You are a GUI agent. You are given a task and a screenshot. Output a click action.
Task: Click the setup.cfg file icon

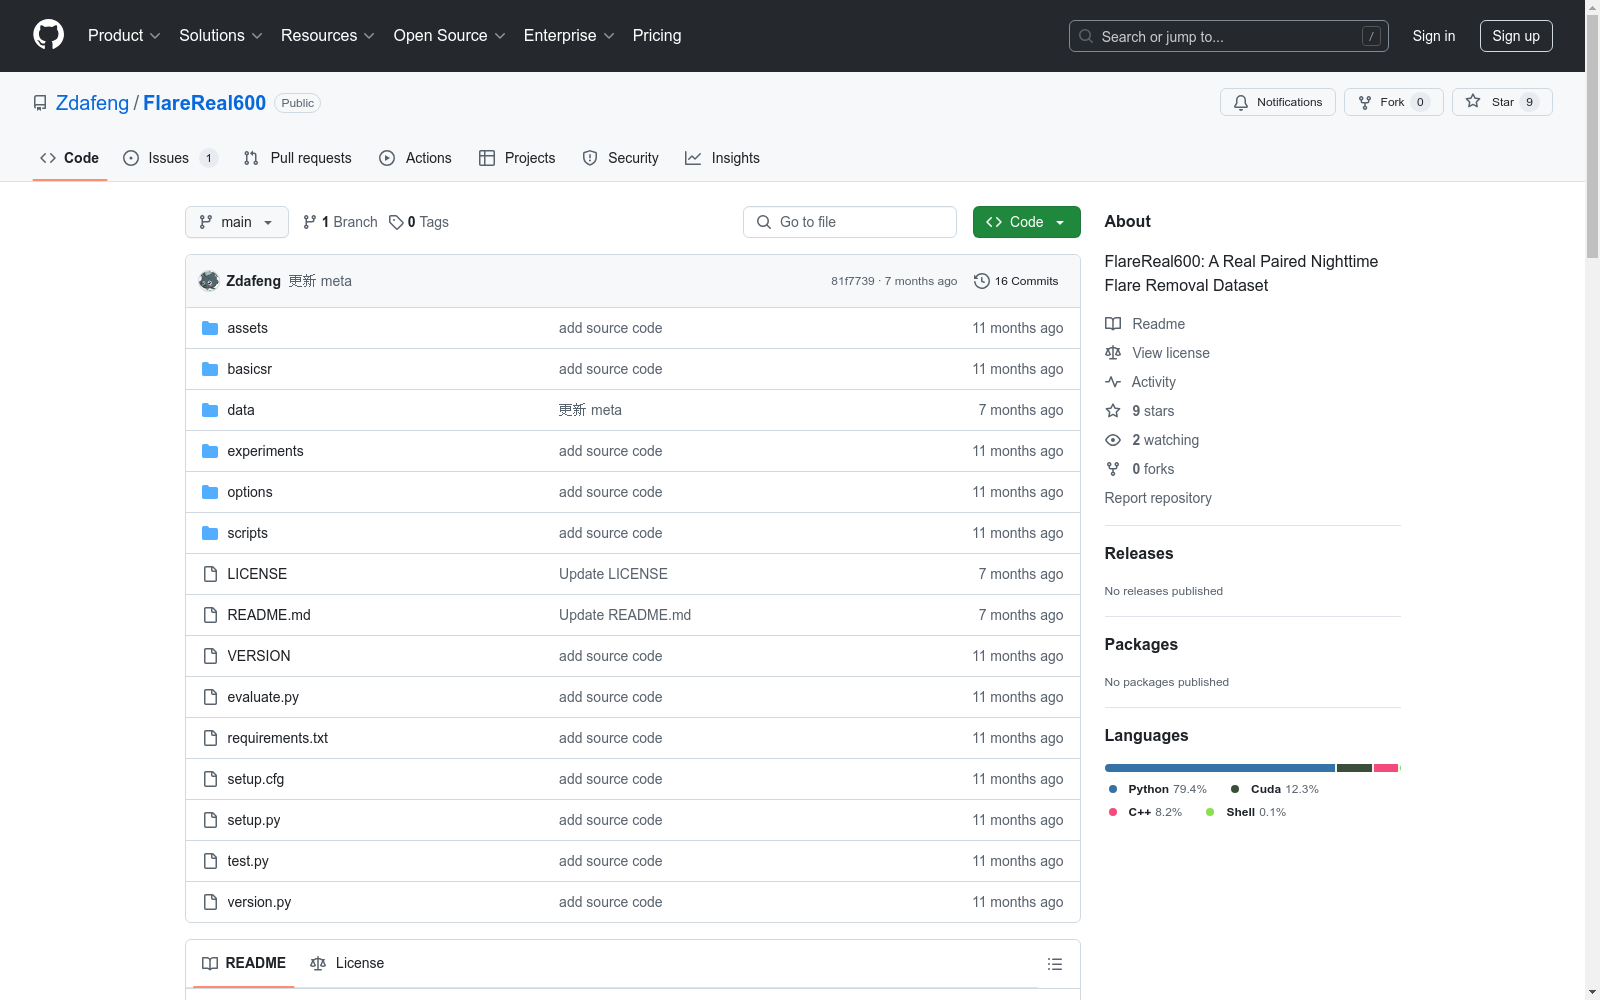210,779
